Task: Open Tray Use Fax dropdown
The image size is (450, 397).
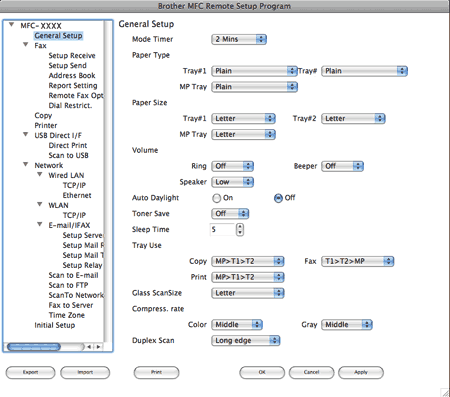Action: [358, 261]
